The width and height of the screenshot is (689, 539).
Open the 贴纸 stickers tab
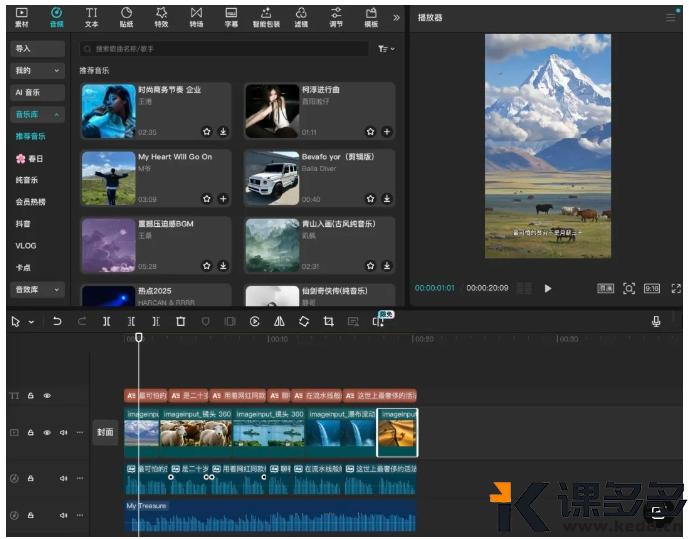(x=126, y=16)
